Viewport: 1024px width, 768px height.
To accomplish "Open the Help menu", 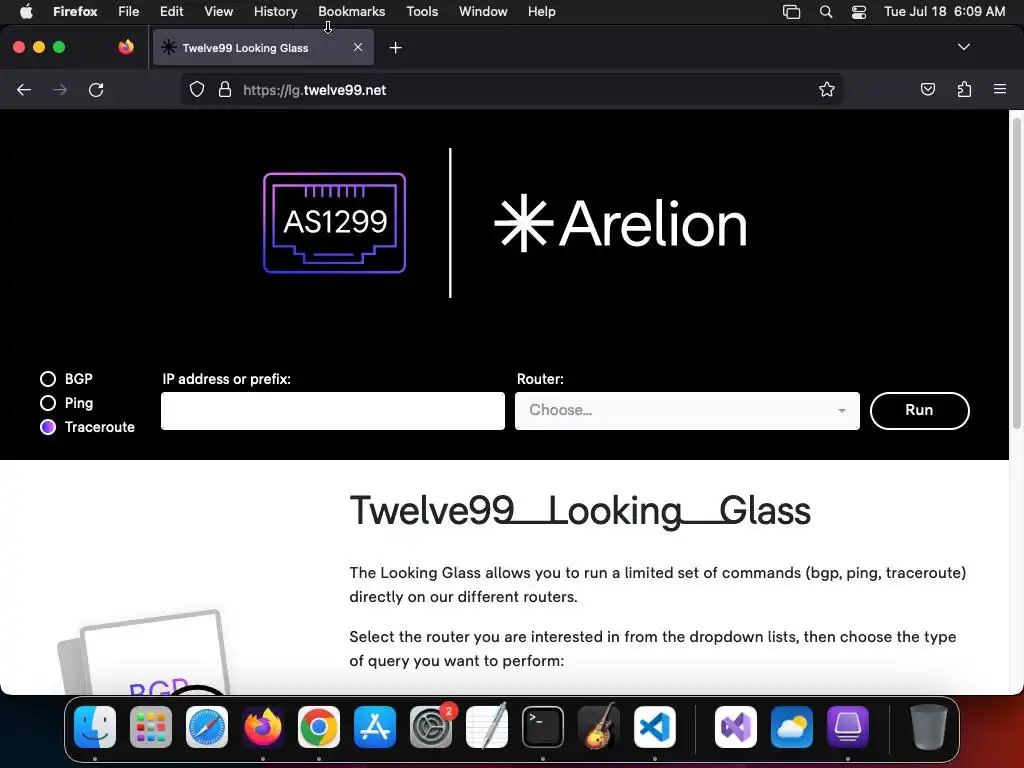I will click(x=541, y=11).
